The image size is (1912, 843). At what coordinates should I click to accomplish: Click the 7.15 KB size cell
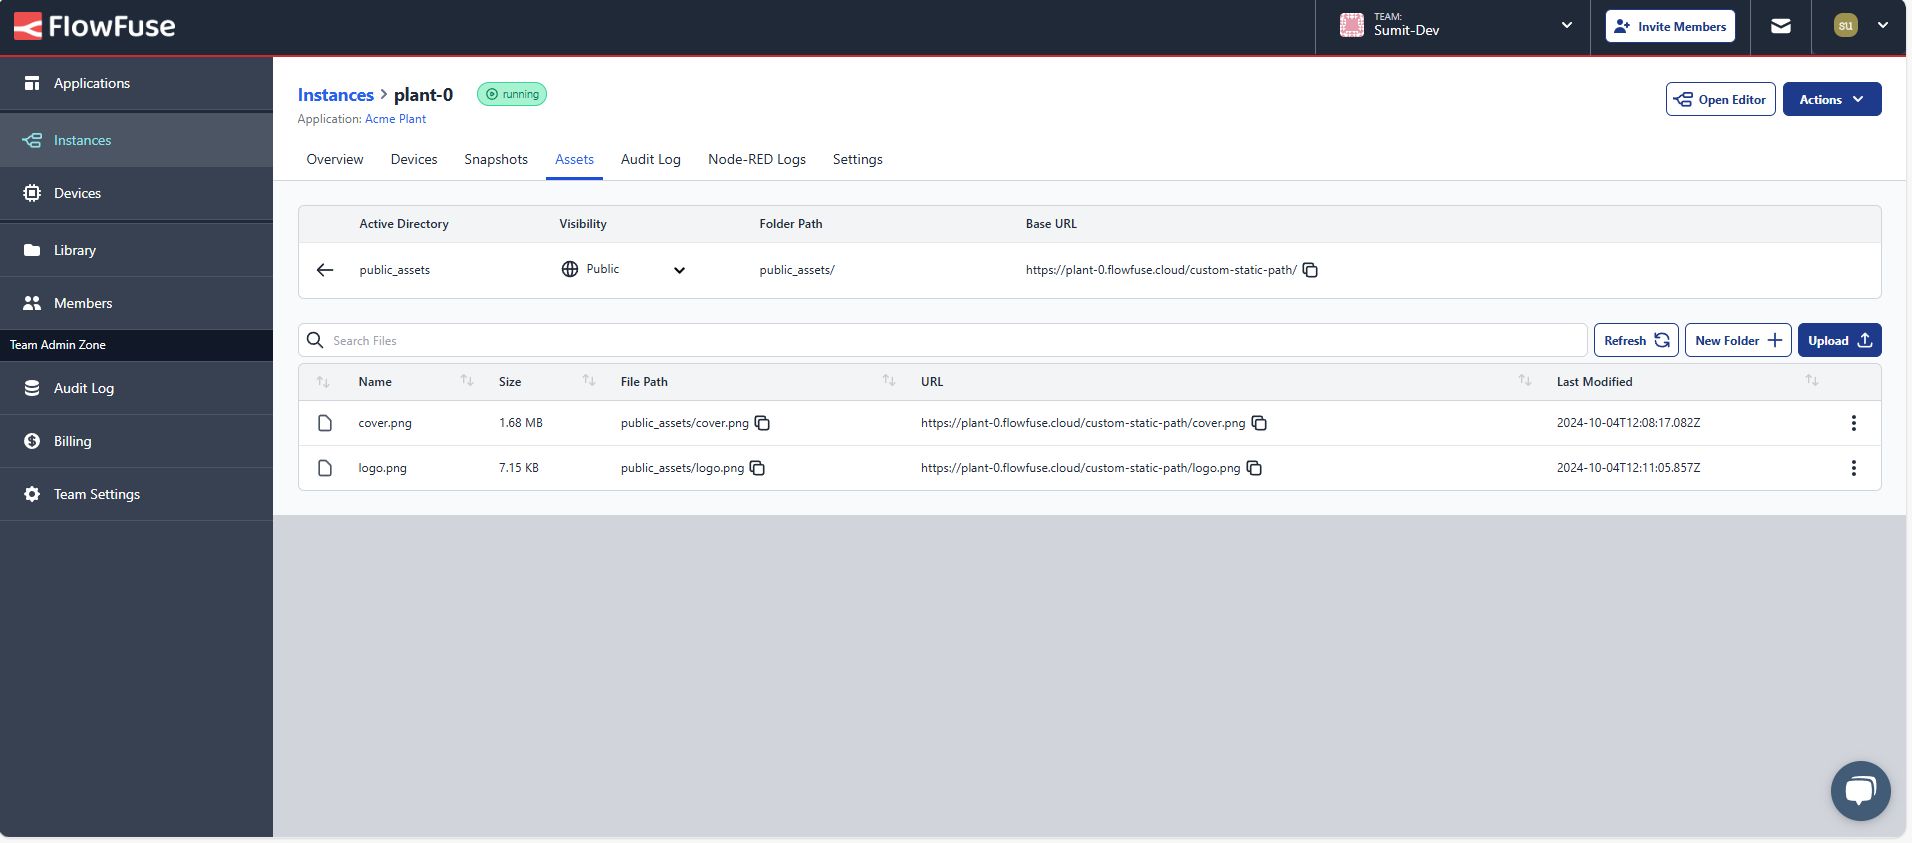(x=519, y=468)
